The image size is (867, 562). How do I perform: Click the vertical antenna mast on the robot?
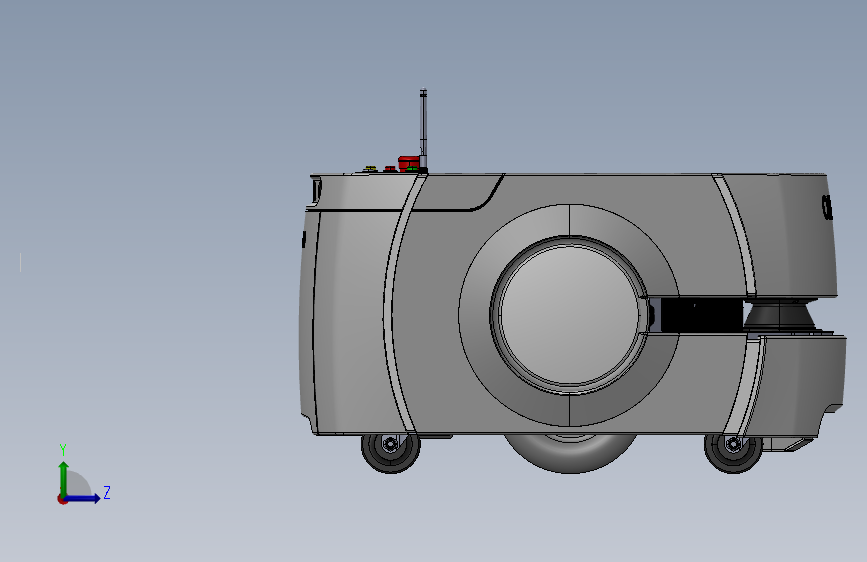pyautogui.click(x=423, y=129)
